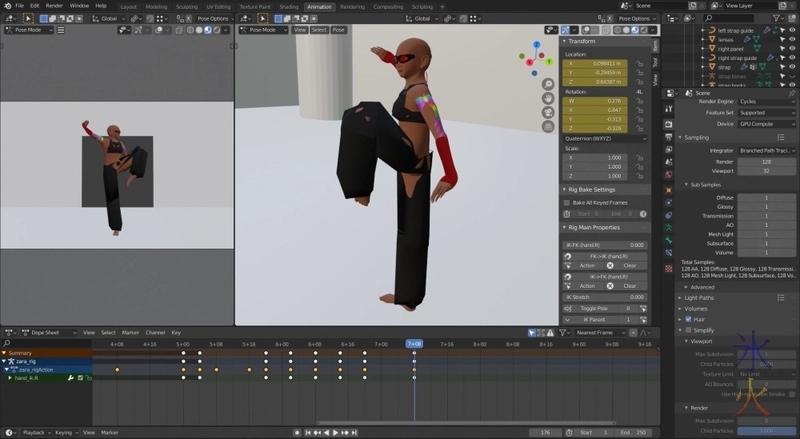Expand the Light Paths panel
The width and height of the screenshot is (800, 439).
698,297
